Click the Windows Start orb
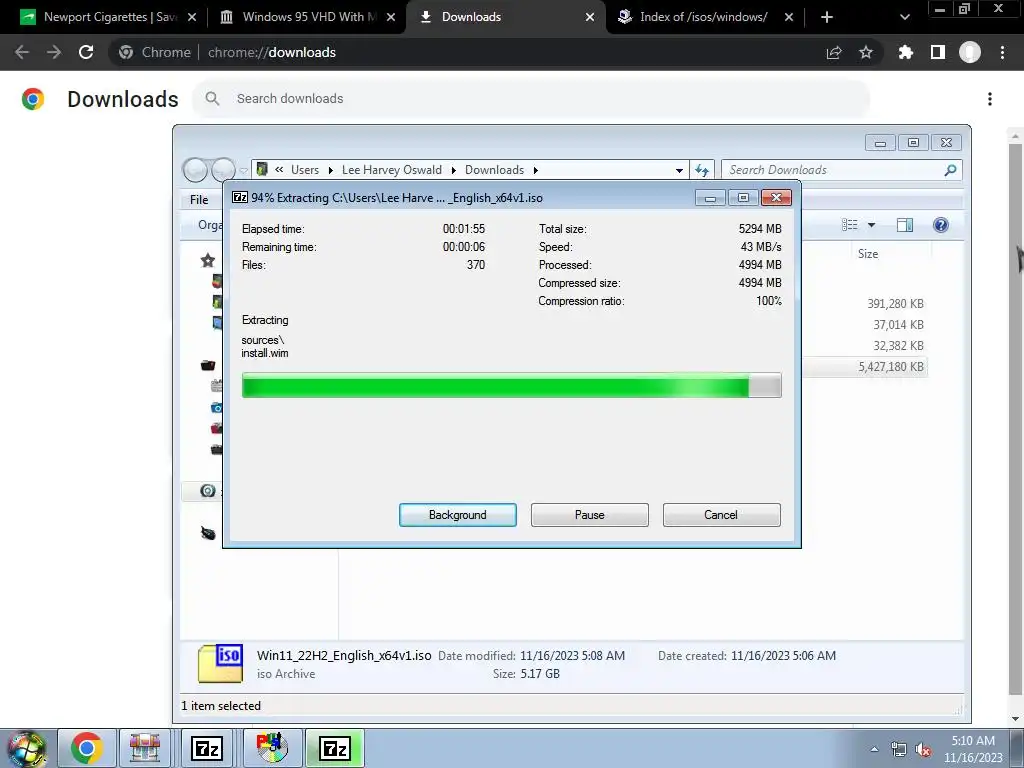1024x768 pixels. [27, 748]
